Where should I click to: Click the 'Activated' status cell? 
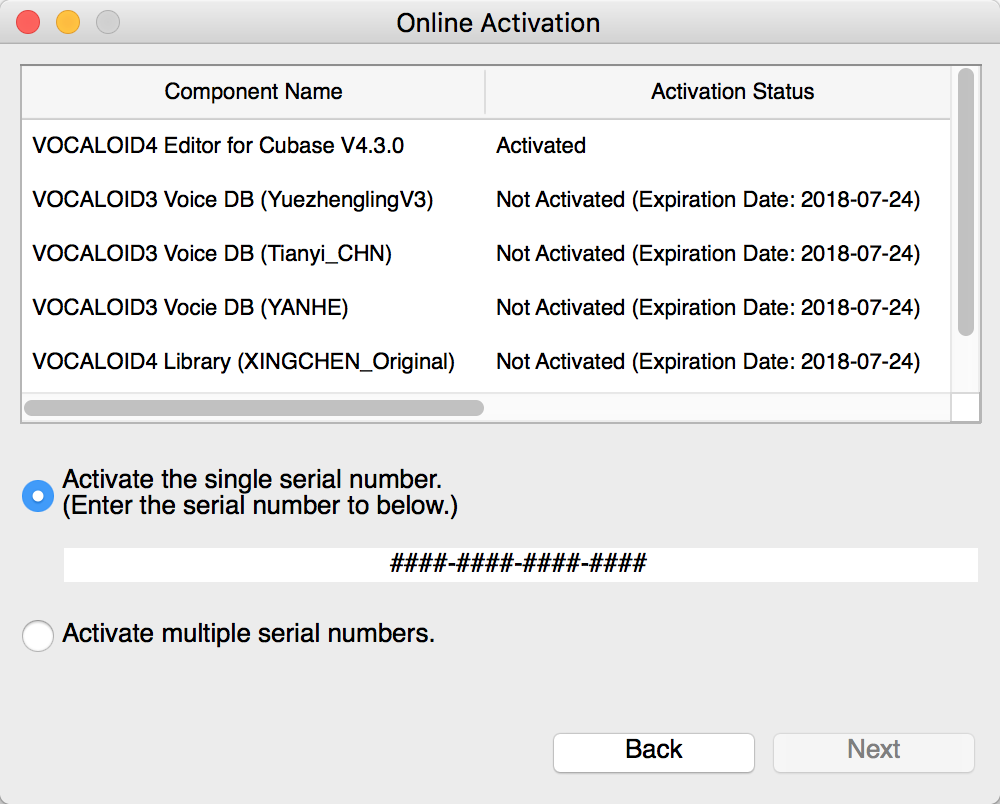(x=541, y=145)
